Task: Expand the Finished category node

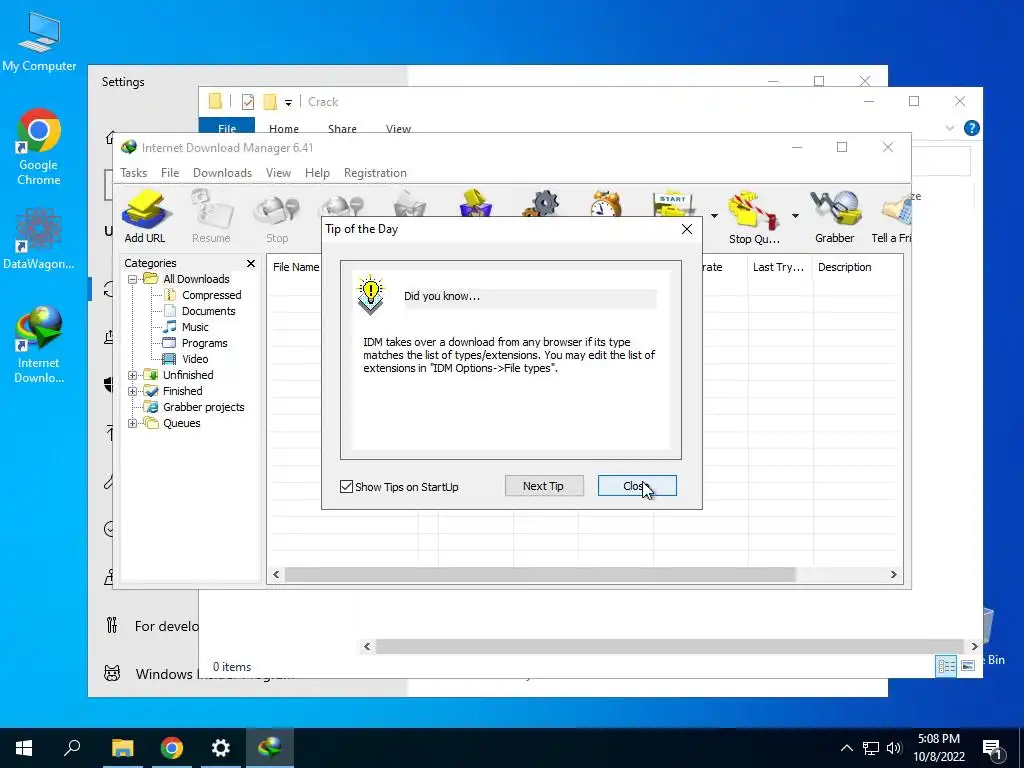Action: [x=132, y=391]
